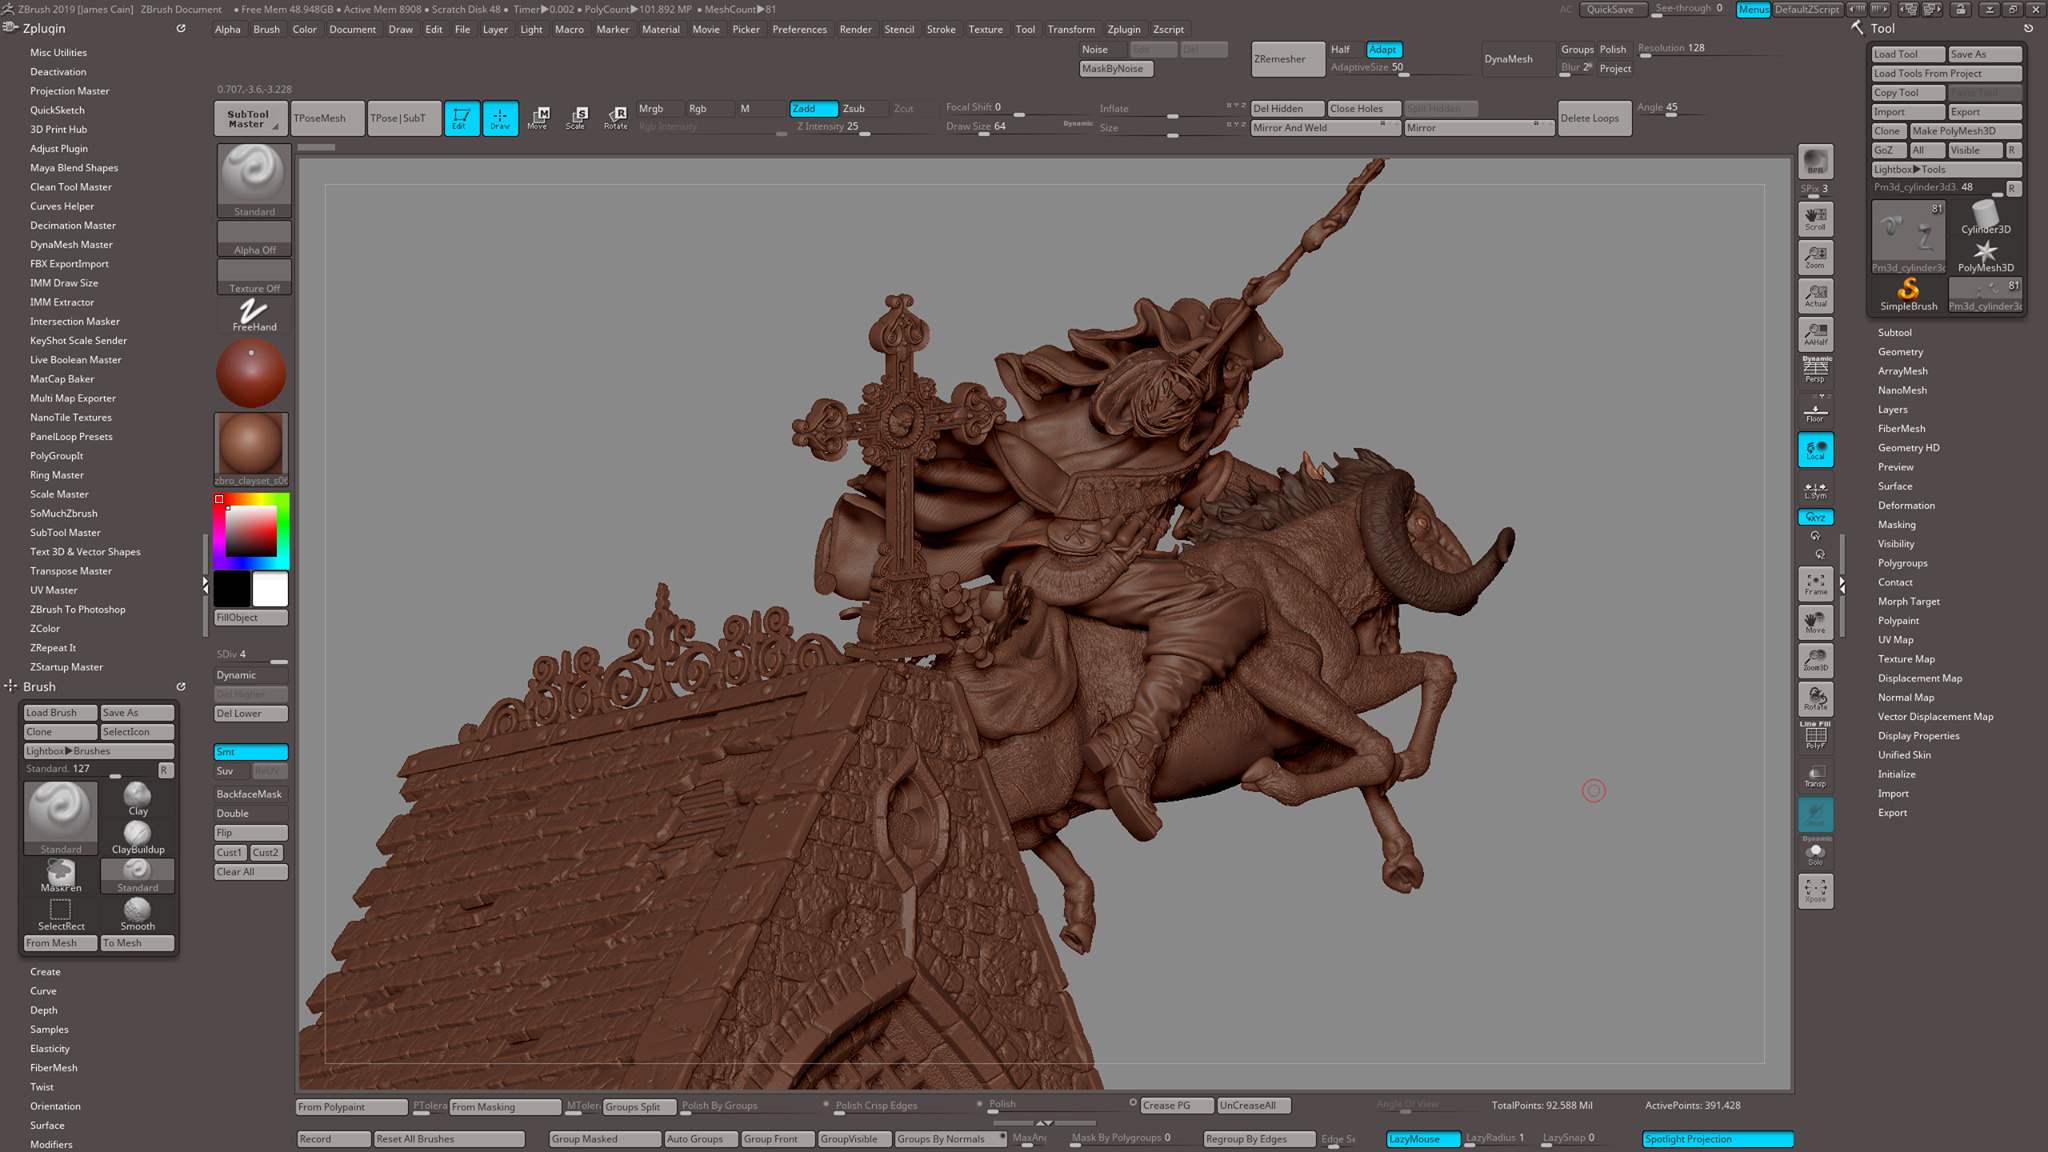The image size is (2048, 1152).
Task: Click the Xpose icon
Action: [x=1815, y=891]
